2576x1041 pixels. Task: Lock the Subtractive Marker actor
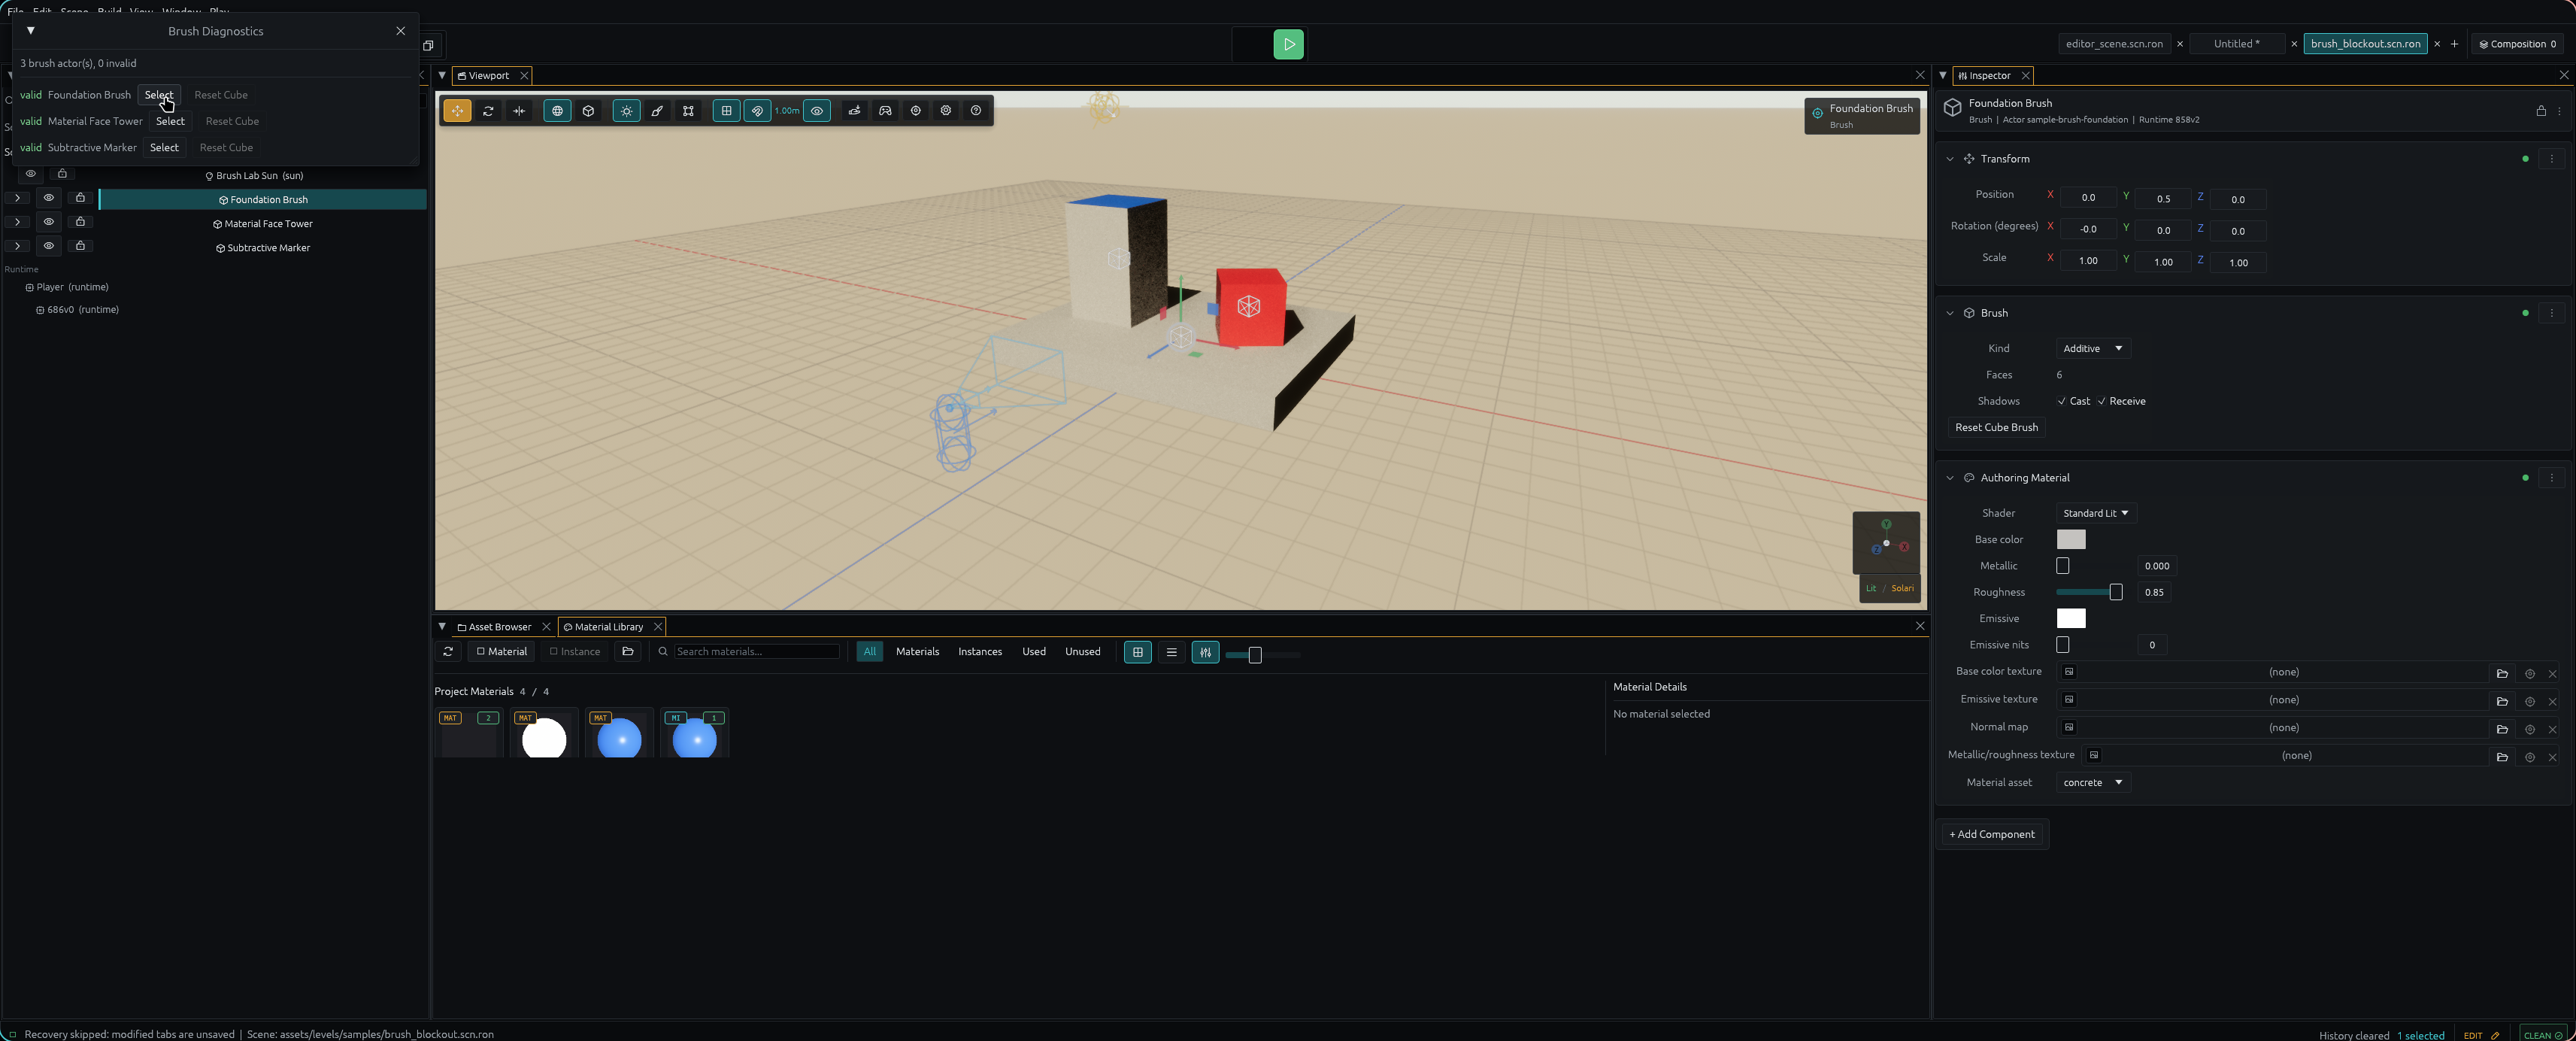(80, 246)
